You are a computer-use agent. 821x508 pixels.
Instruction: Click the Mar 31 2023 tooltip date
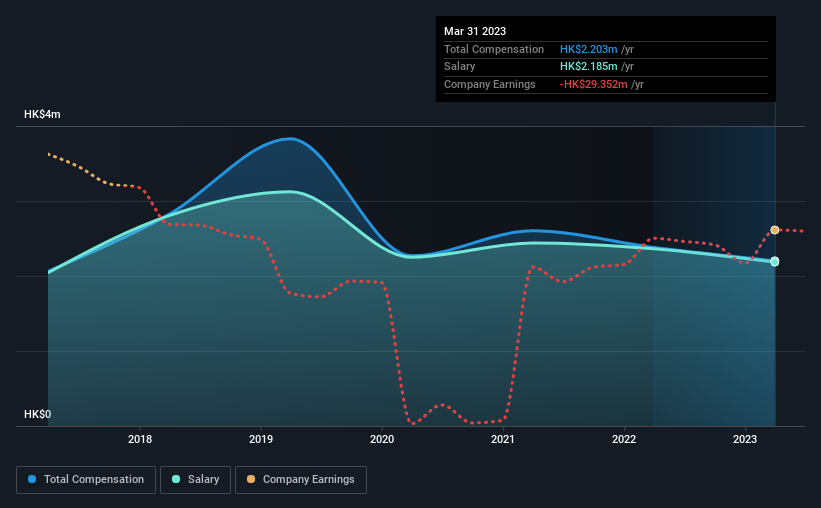coord(475,31)
